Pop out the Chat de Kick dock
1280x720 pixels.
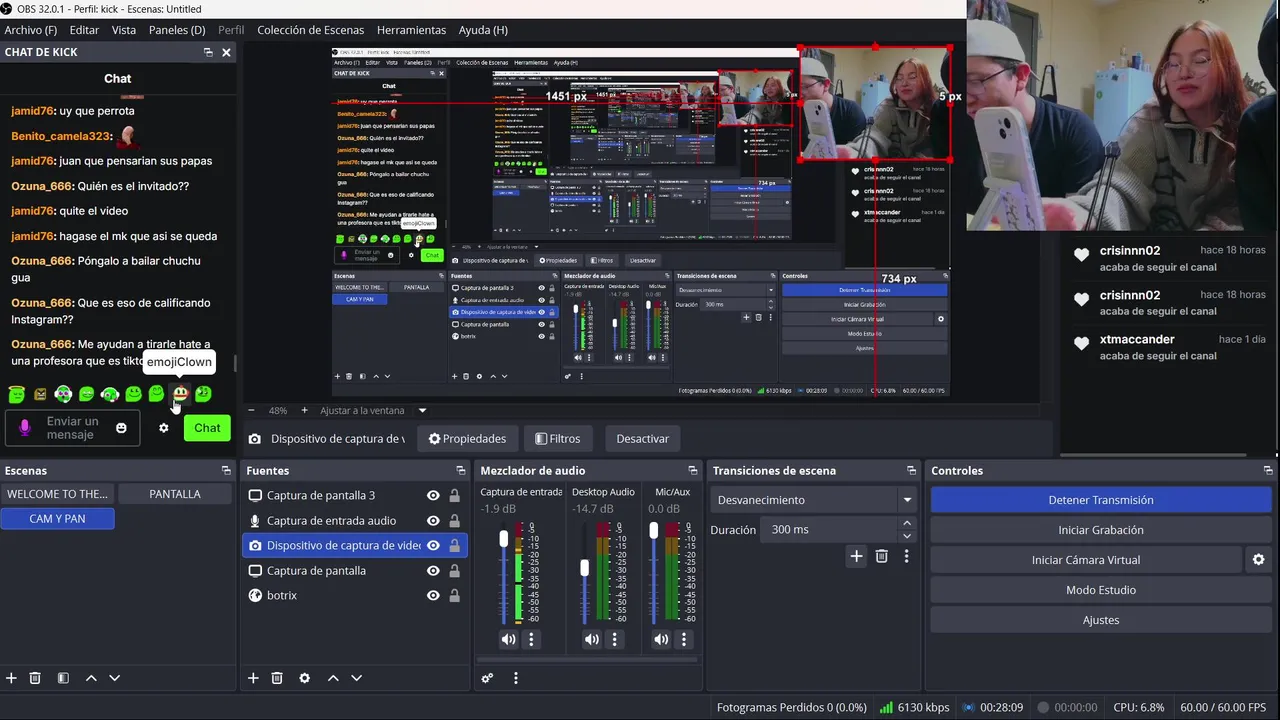(208, 52)
